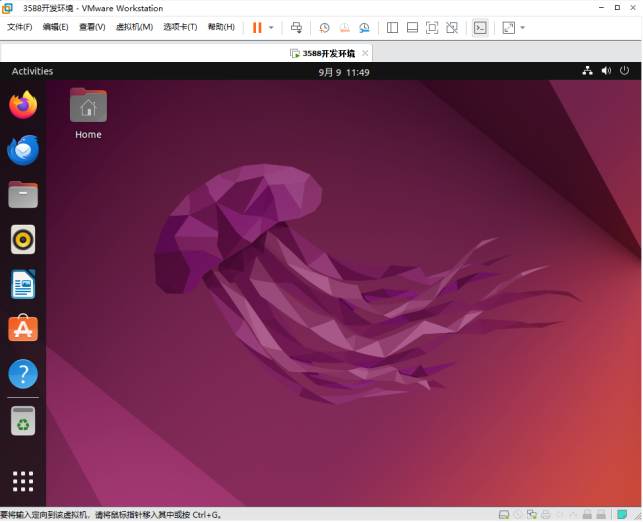
Task: Open the Help icon in dock
Action: coord(23,374)
